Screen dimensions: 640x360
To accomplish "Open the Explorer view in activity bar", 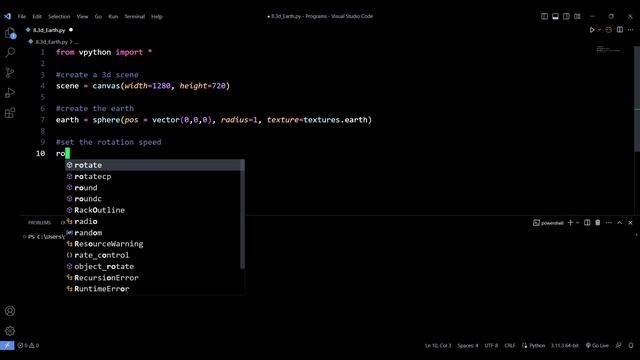I will (x=10, y=33).
